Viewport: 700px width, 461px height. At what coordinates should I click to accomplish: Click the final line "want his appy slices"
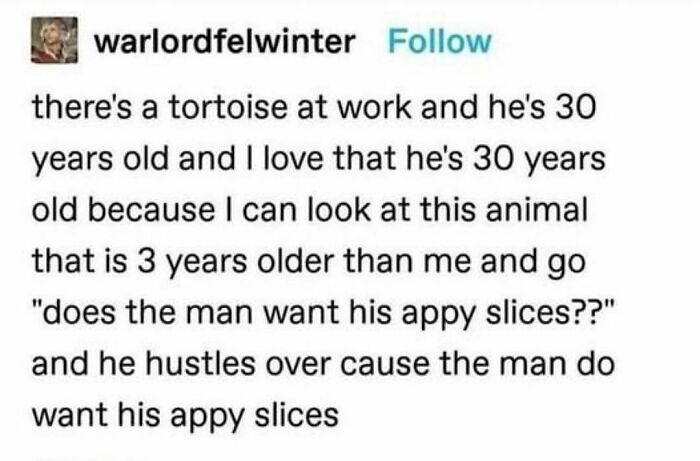pos(185,413)
